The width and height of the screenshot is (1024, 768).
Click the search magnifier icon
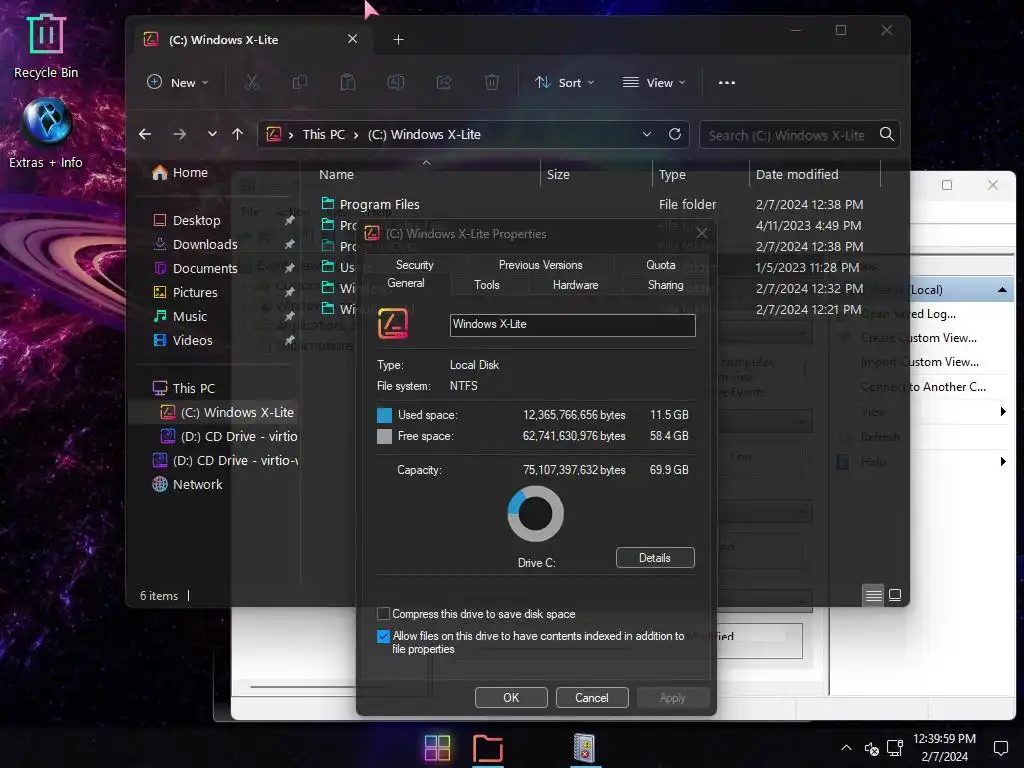(886, 134)
